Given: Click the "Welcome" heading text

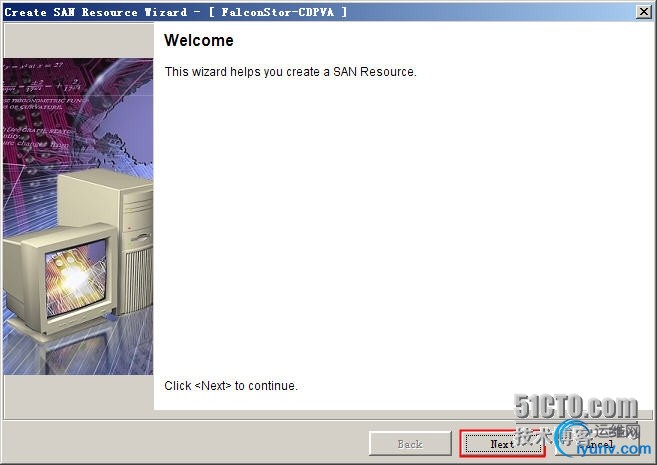Looking at the screenshot, I should click(x=199, y=41).
